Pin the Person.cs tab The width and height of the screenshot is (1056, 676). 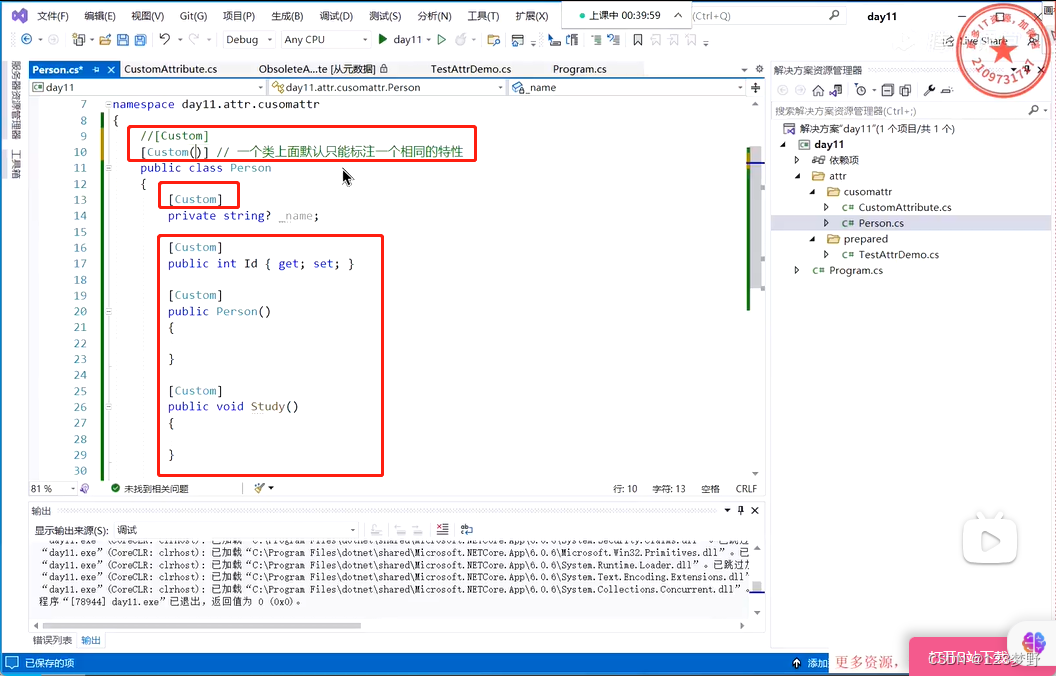(x=96, y=69)
